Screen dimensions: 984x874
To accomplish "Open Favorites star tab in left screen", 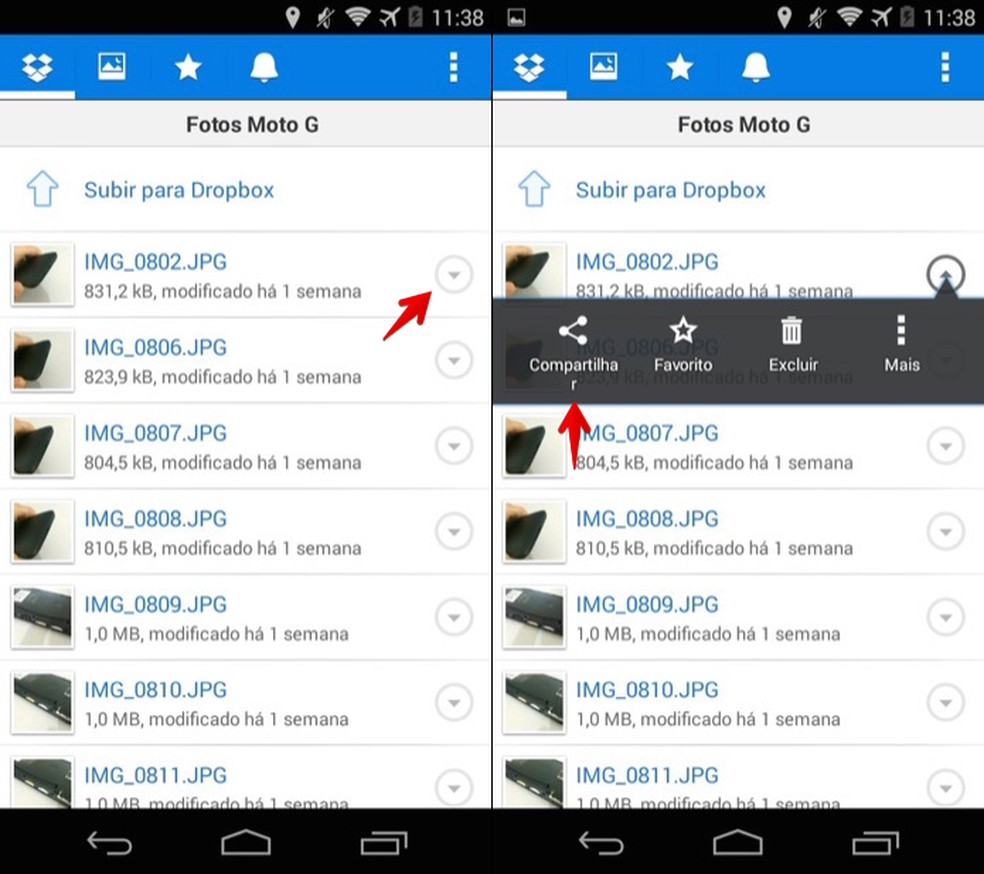I will tap(188, 67).
